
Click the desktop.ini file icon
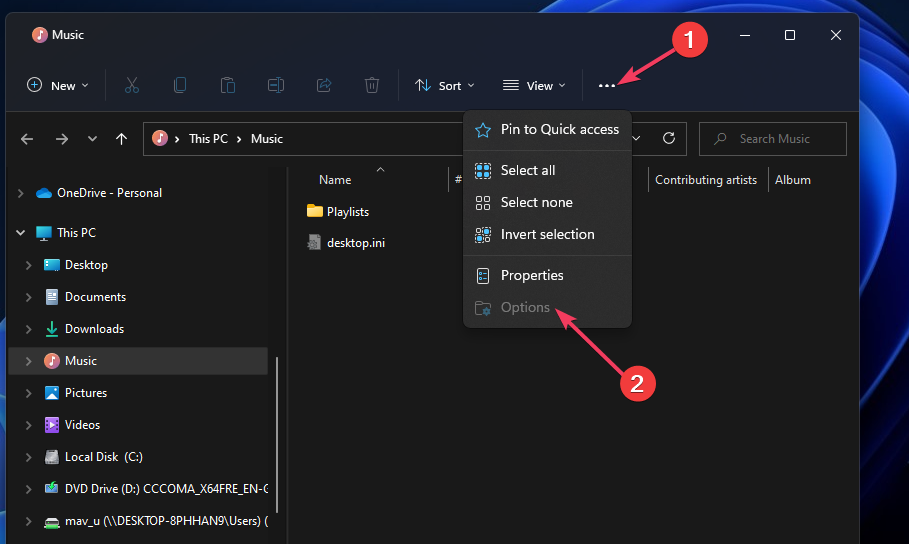pos(314,242)
